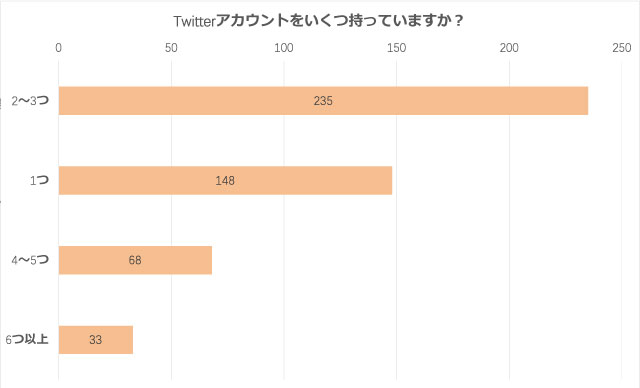
Task: Click the 100 axis tick label
Action: pyautogui.click(x=284, y=48)
